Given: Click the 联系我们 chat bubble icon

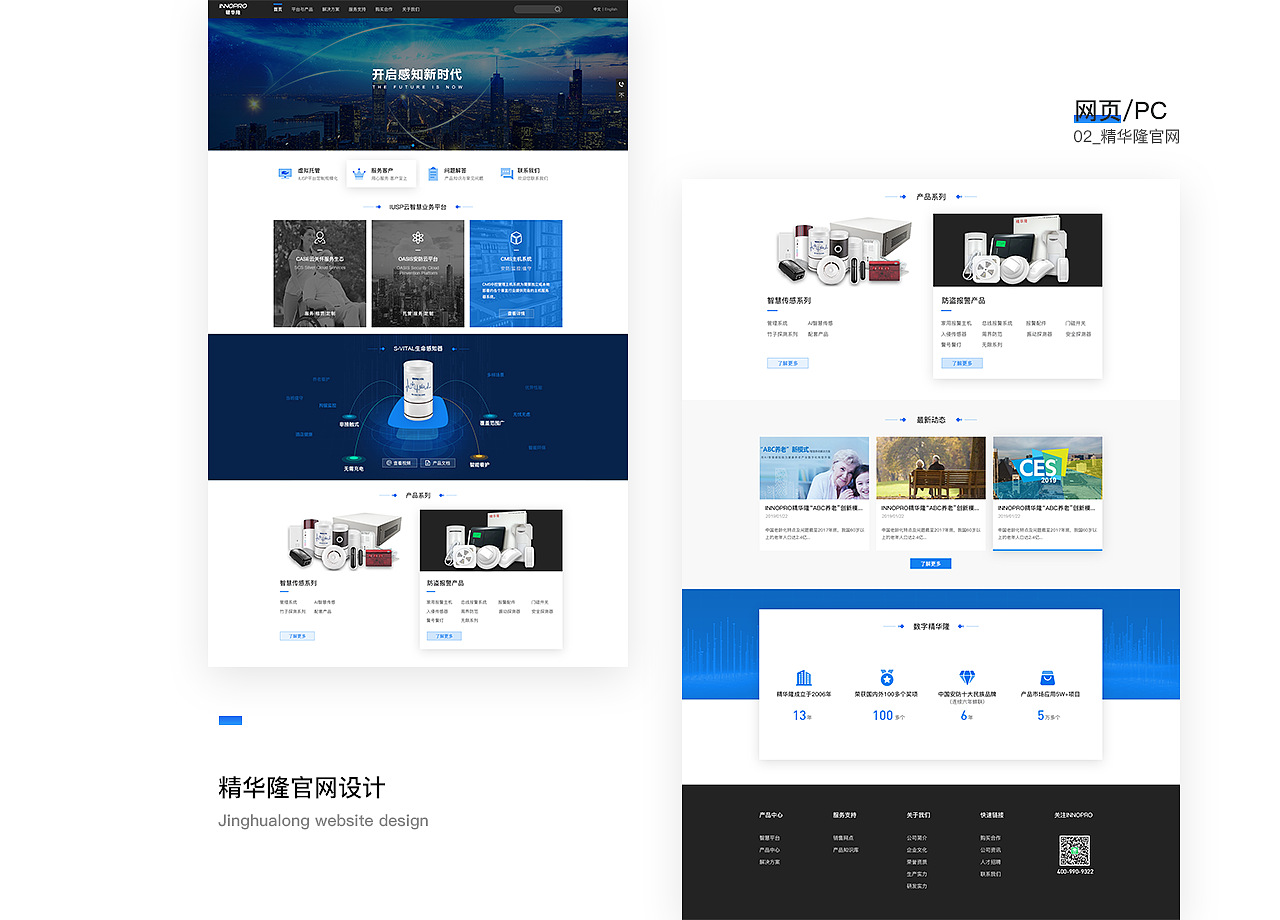Looking at the screenshot, I should point(505,173).
